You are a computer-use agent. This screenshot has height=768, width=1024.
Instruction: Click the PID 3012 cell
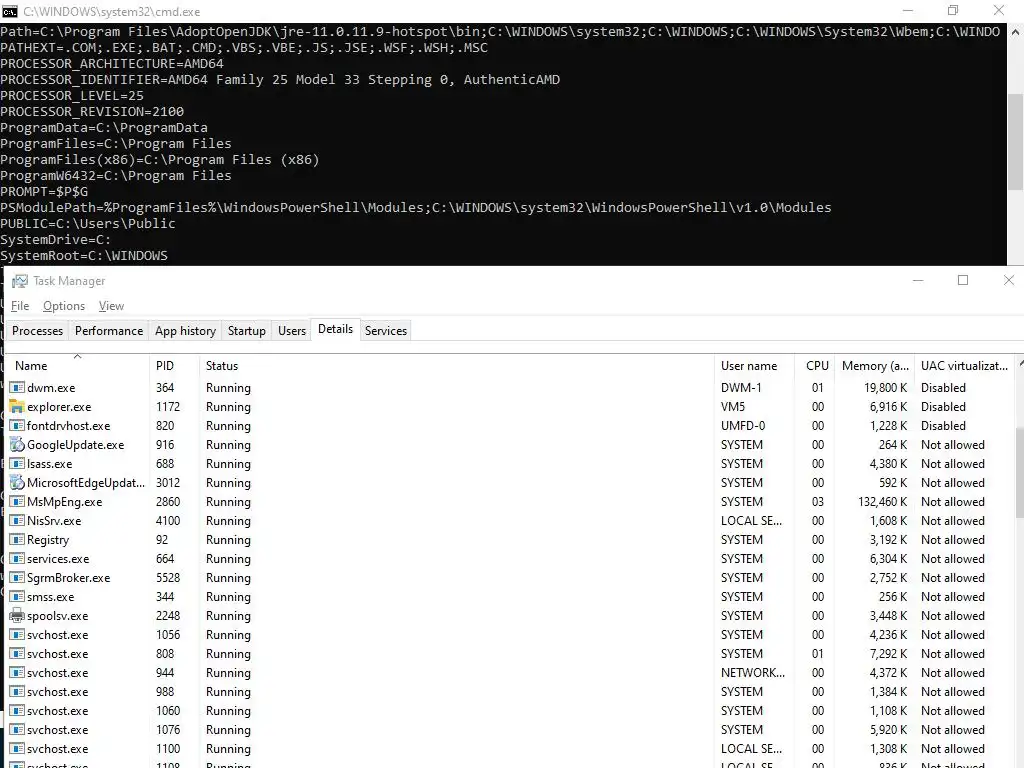pyautogui.click(x=168, y=483)
